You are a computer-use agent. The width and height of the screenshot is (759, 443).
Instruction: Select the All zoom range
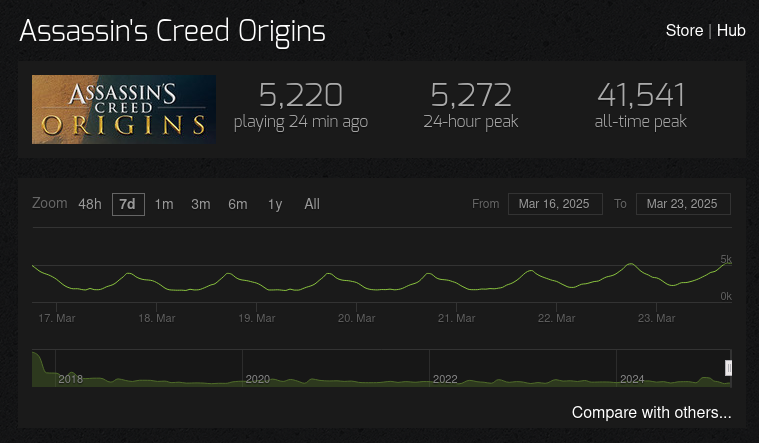(x=312, y=204)
